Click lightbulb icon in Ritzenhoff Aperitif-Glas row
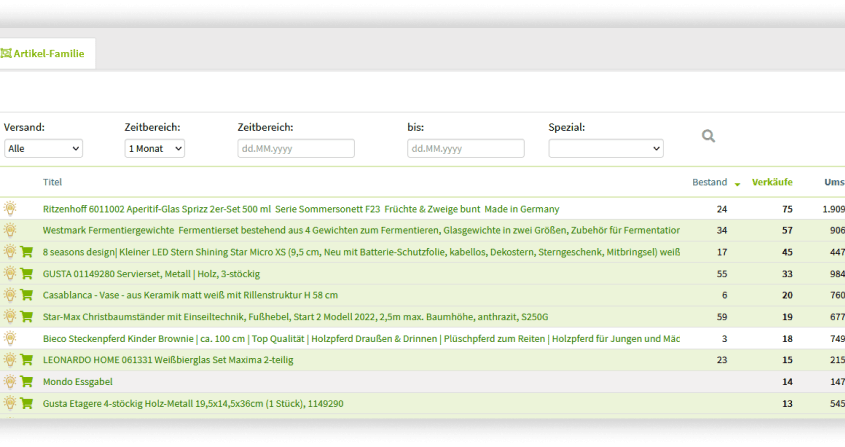The width and height of the screenshot is (845, 447). [x=10, y=208]
